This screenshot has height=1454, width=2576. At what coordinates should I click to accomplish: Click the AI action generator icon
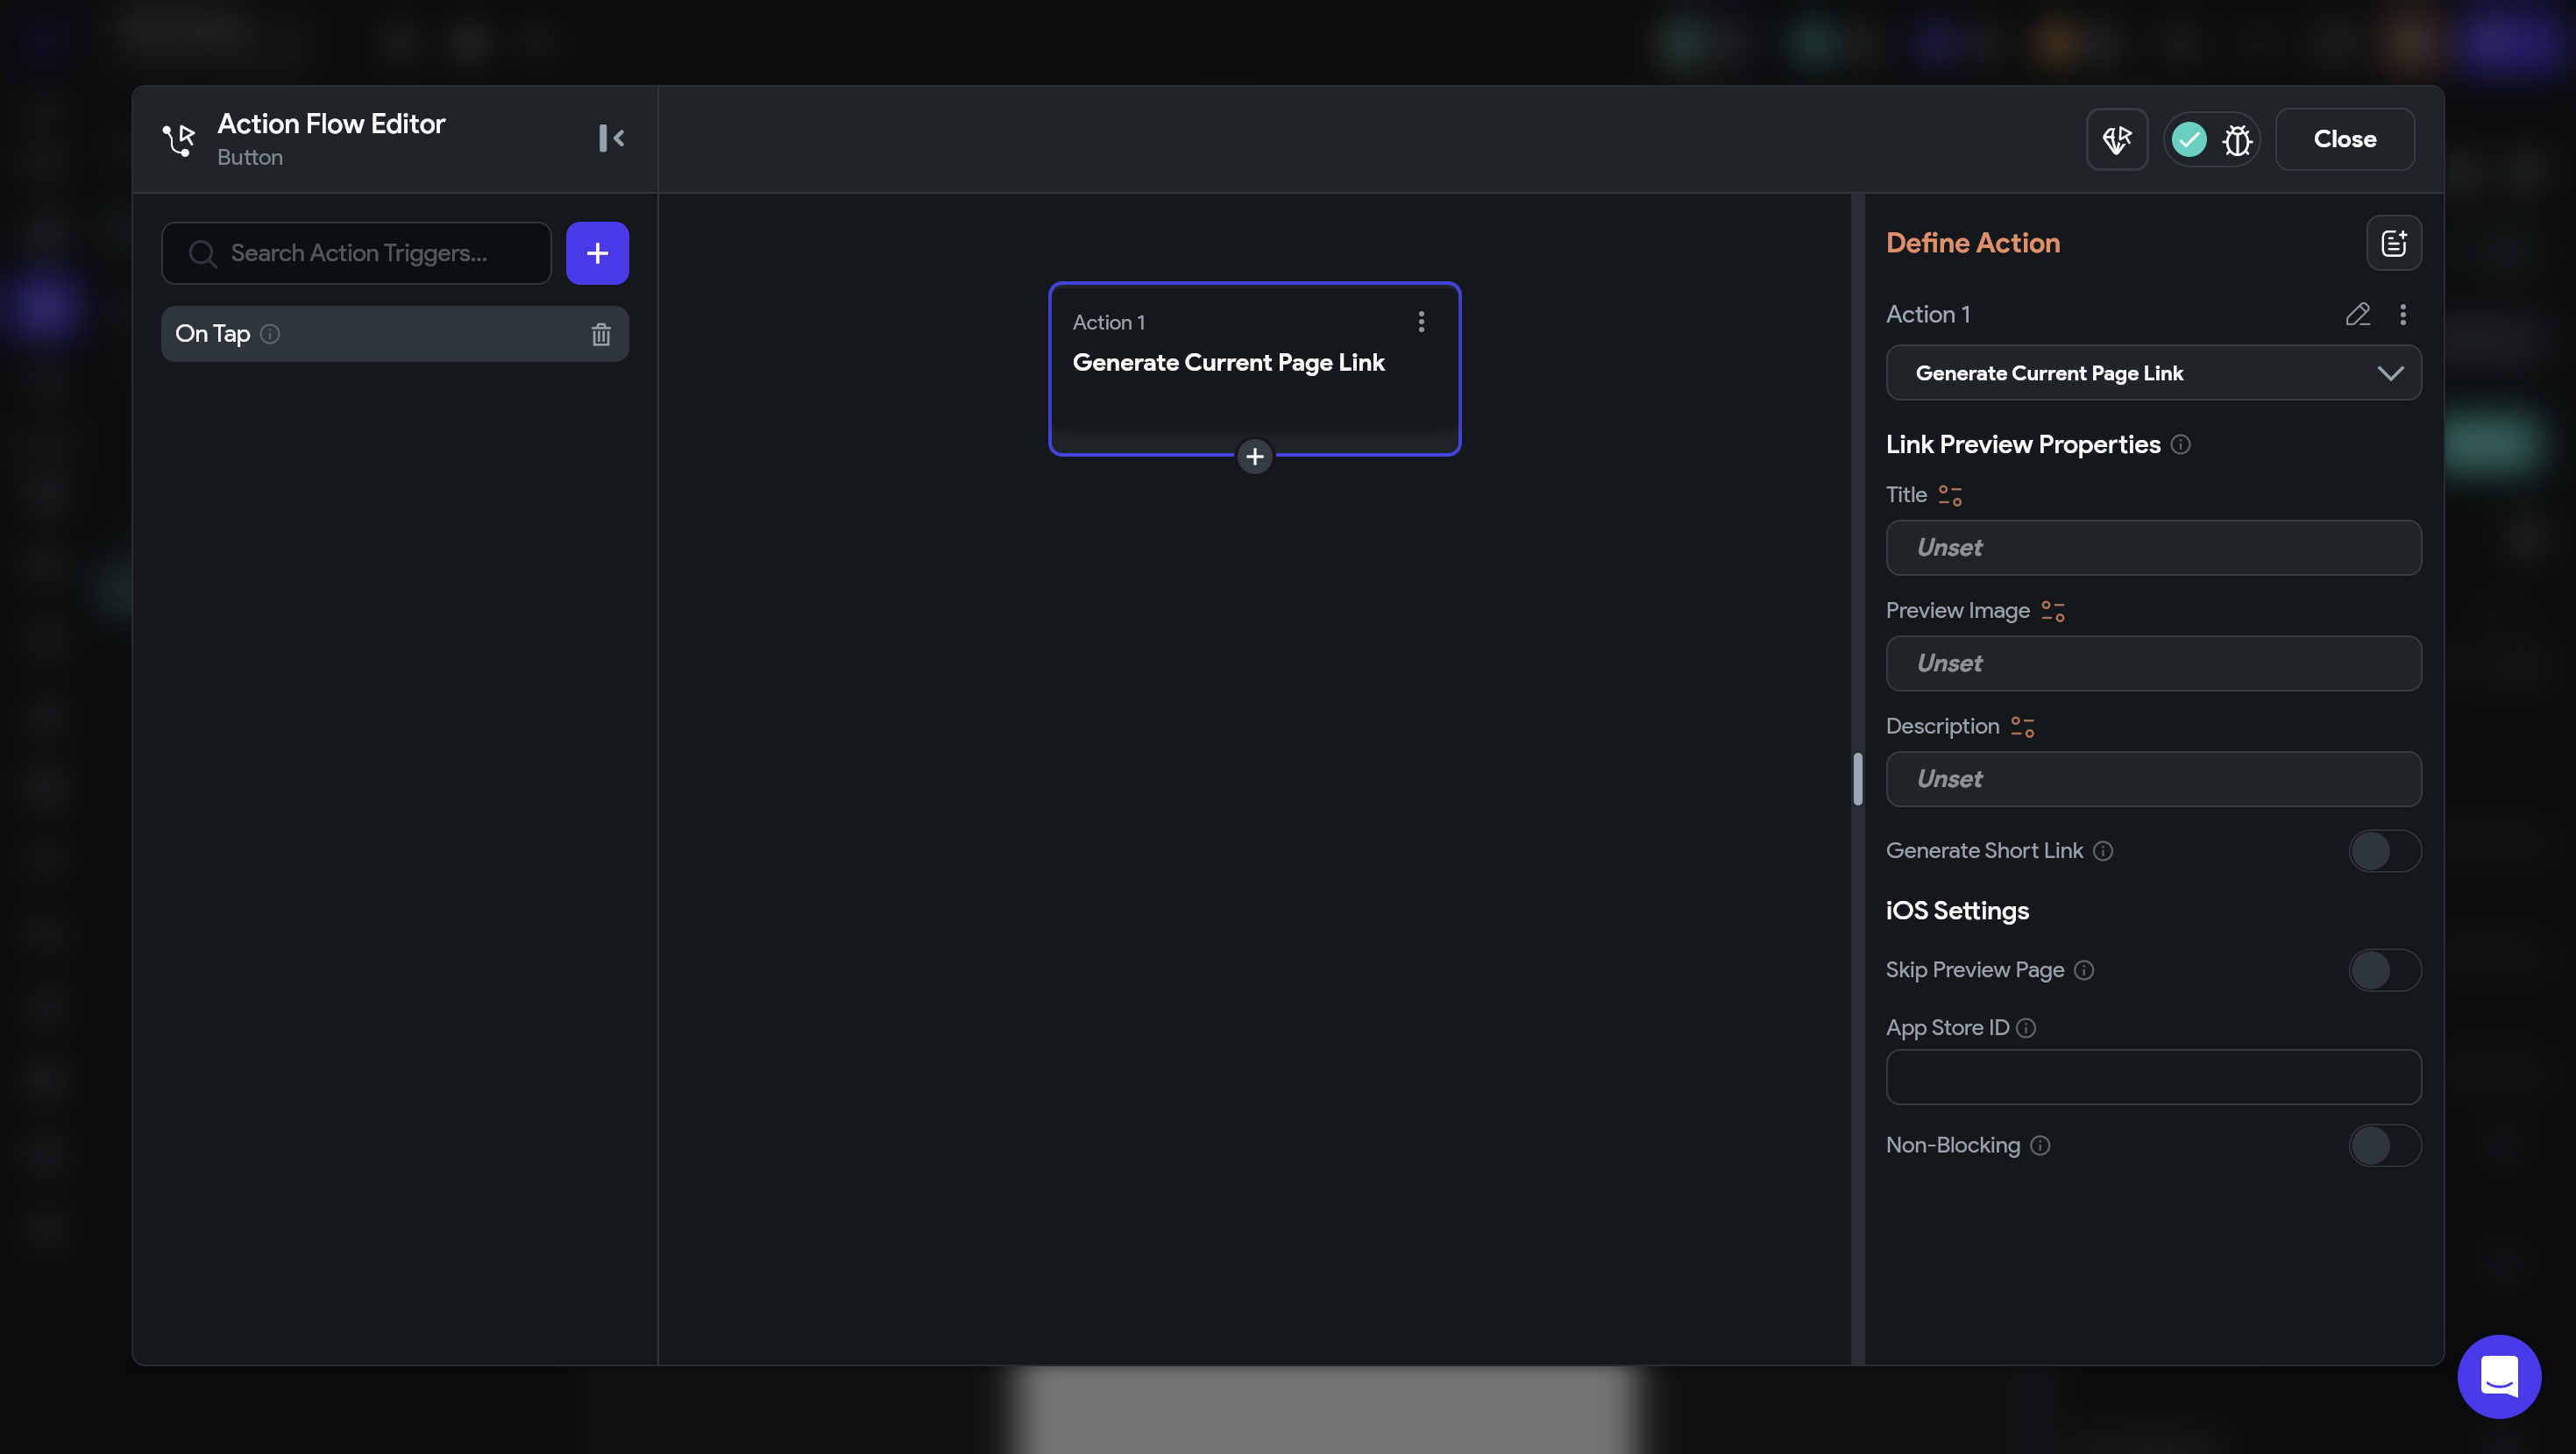pyautogui.click(x=2116, y=140)
